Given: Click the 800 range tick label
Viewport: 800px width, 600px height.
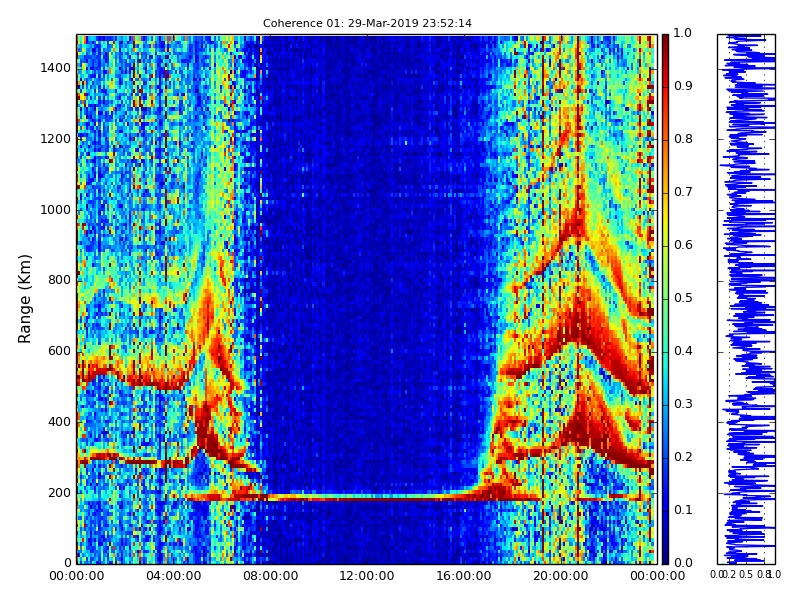Looking at the screenshot, I should pos(59,280).
